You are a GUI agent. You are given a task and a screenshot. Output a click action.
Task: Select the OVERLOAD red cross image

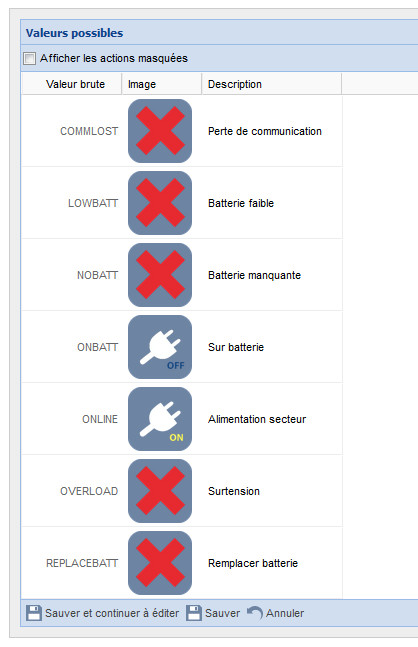pos(160,491)
